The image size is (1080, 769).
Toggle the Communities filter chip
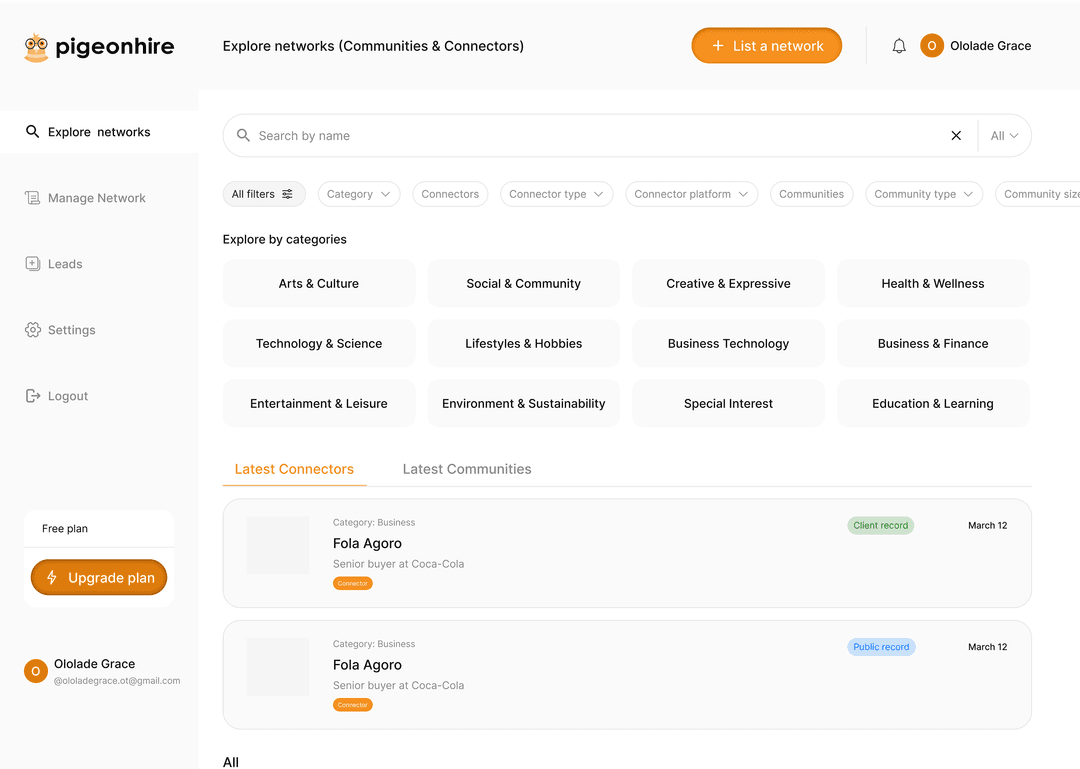pos(811,194)
